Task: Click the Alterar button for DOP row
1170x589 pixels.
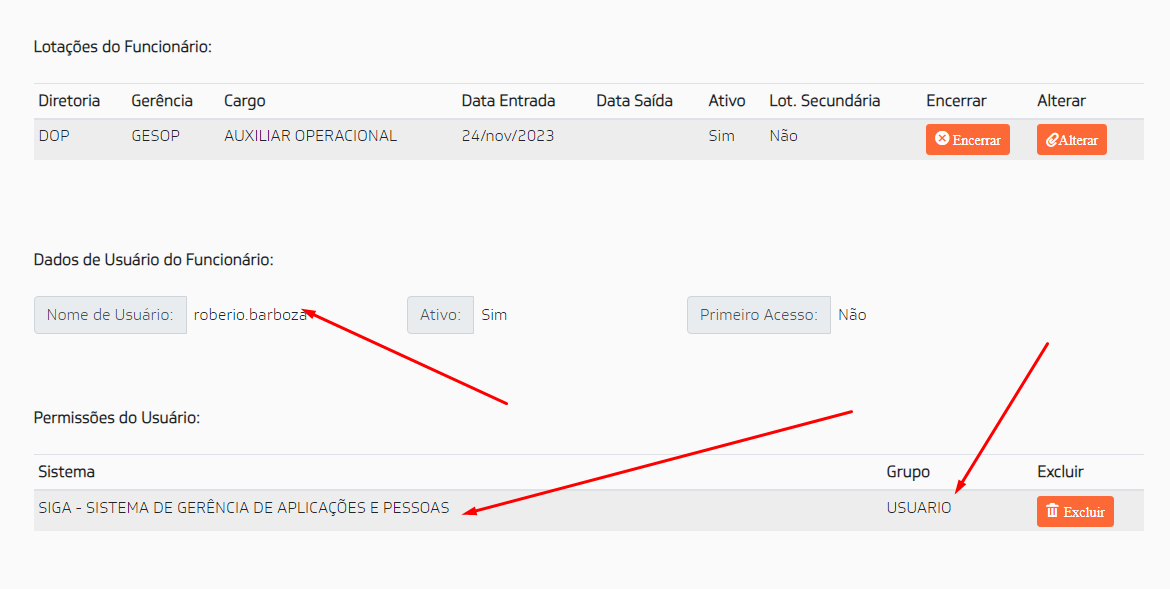Action: 1072,140
